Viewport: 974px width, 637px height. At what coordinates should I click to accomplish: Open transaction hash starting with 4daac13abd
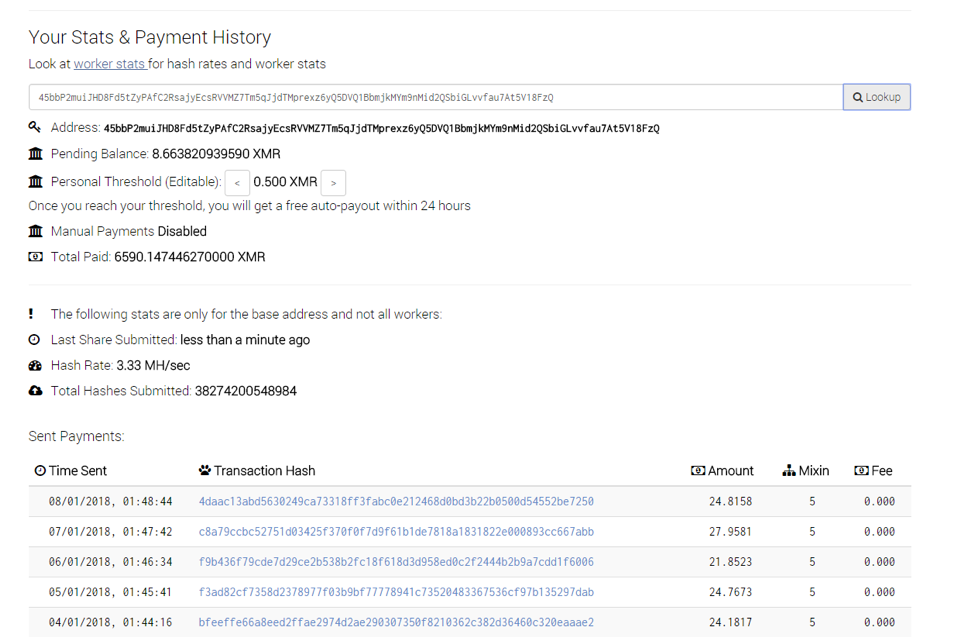coord(396,502)
